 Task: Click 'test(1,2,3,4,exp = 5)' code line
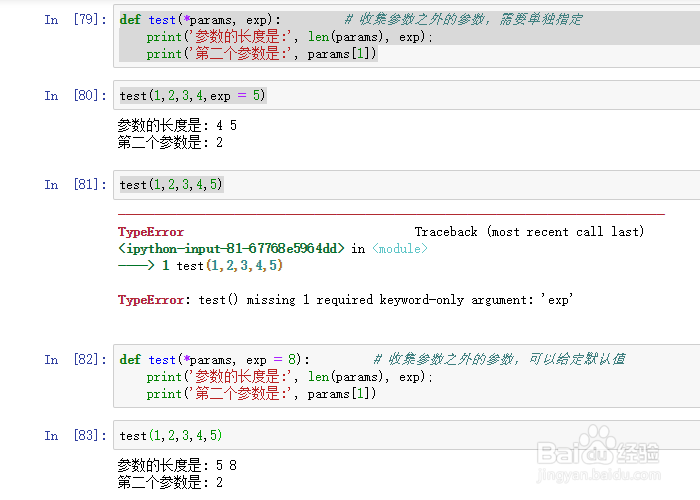[x=192, y=96]
